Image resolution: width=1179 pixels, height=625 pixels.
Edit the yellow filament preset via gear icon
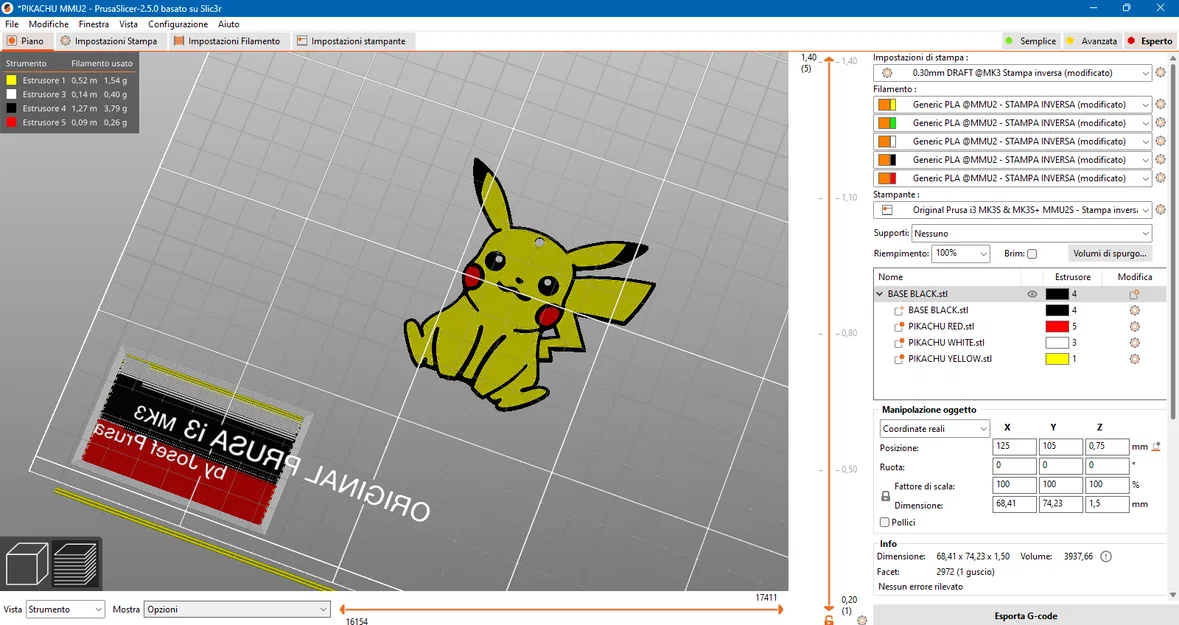[1160, 105]
